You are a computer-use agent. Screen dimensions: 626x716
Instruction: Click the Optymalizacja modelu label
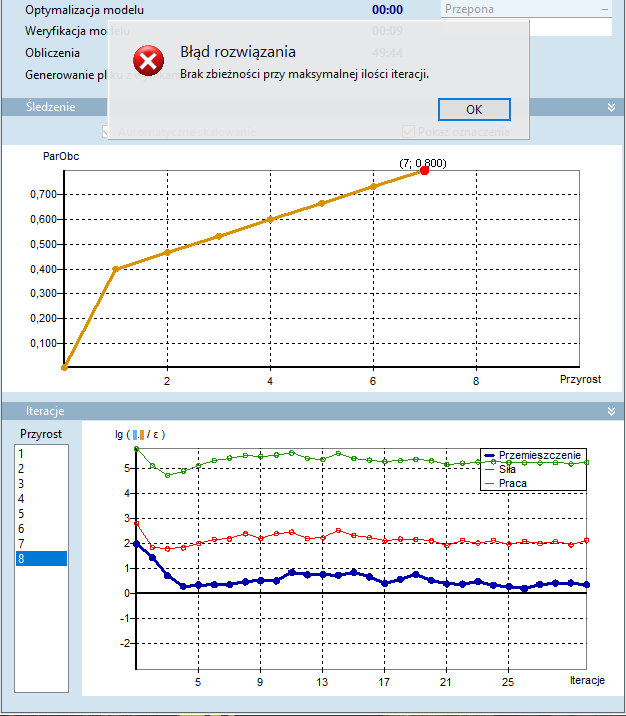84,10
